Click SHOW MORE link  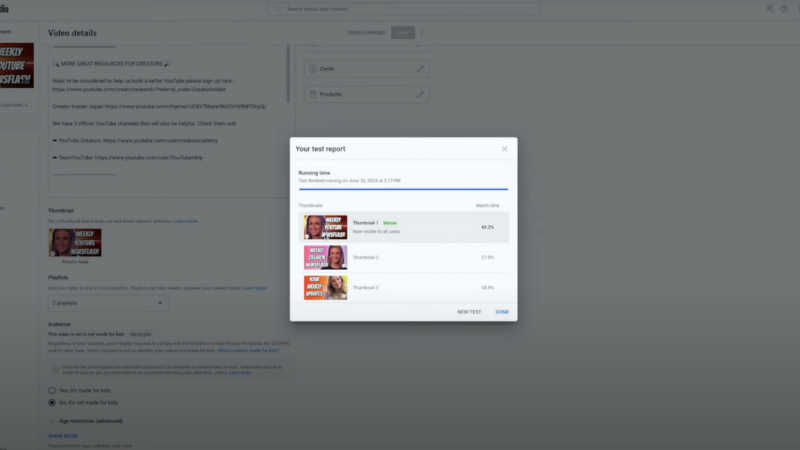63,436
